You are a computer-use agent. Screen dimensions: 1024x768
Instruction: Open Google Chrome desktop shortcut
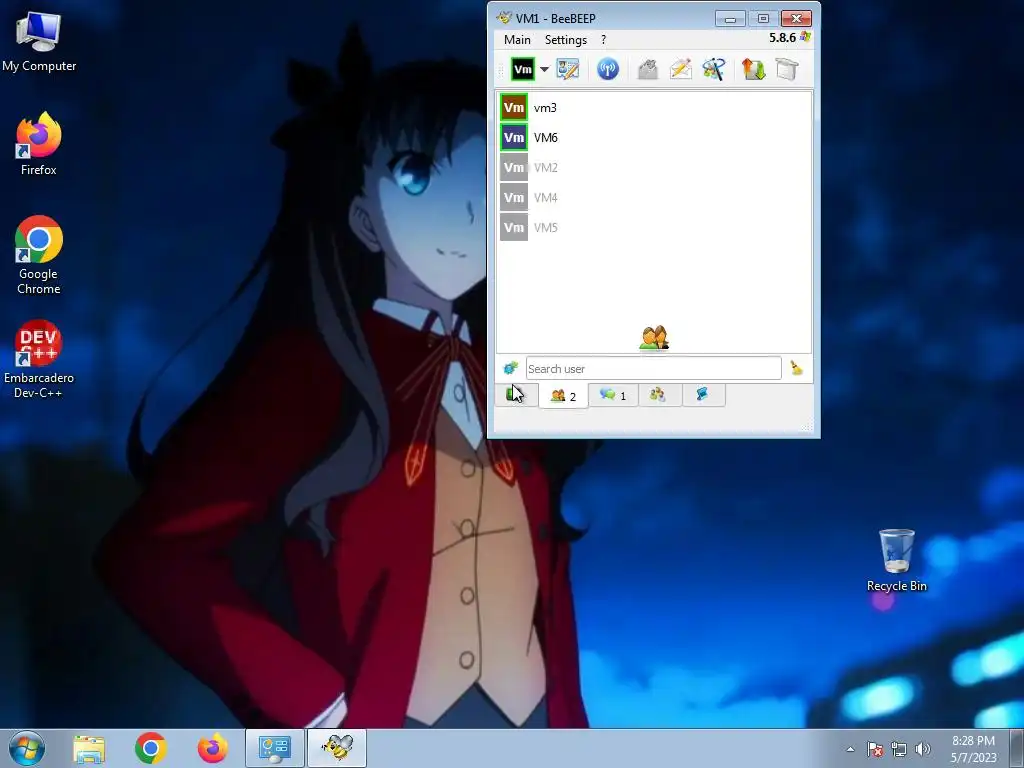coord(39,255)
